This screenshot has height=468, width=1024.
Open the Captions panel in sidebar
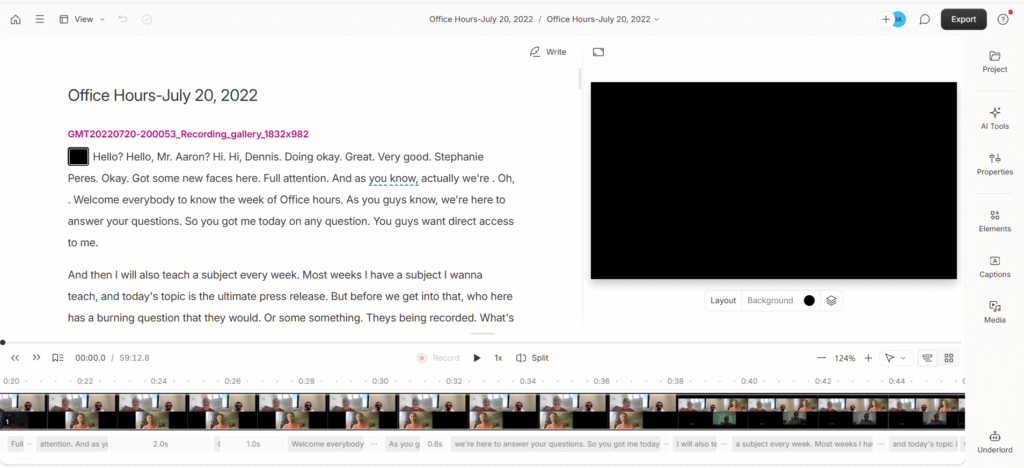tap(994, 266)
